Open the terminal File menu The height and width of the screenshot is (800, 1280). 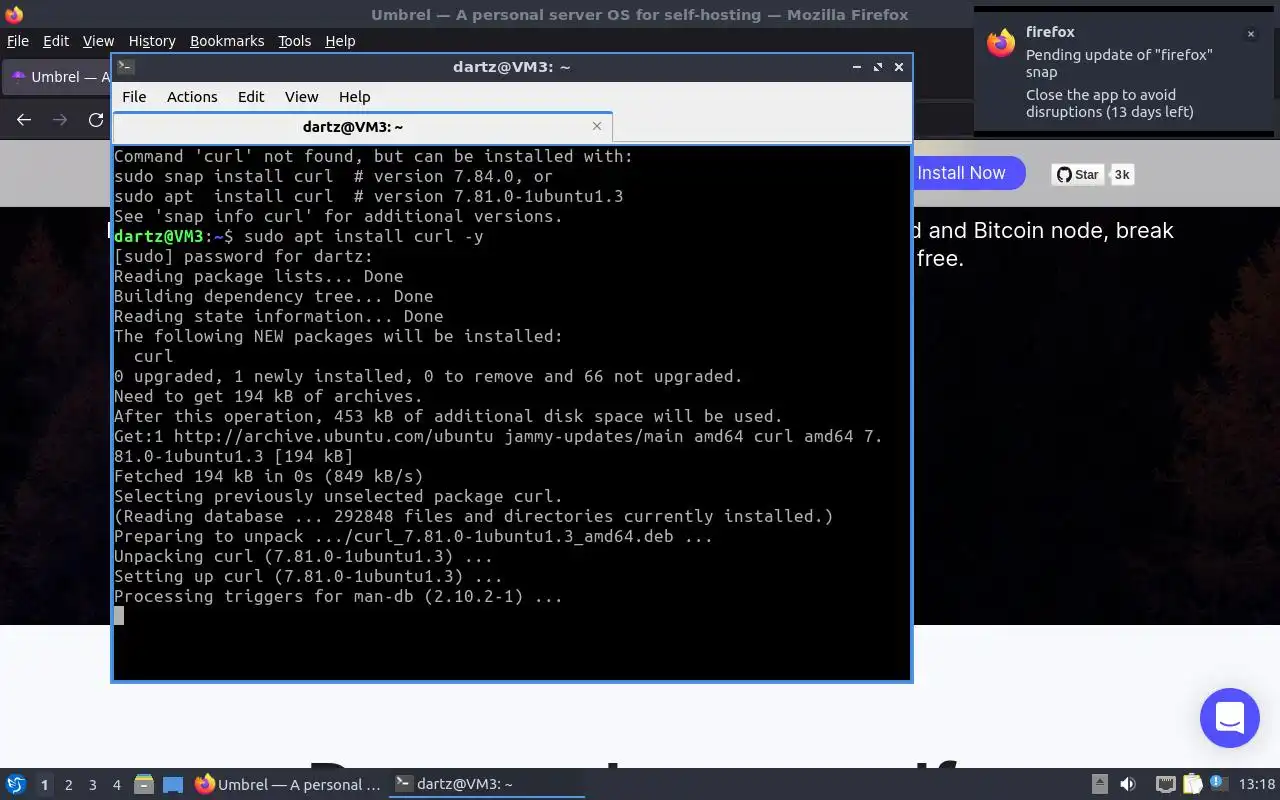[134, 97]
